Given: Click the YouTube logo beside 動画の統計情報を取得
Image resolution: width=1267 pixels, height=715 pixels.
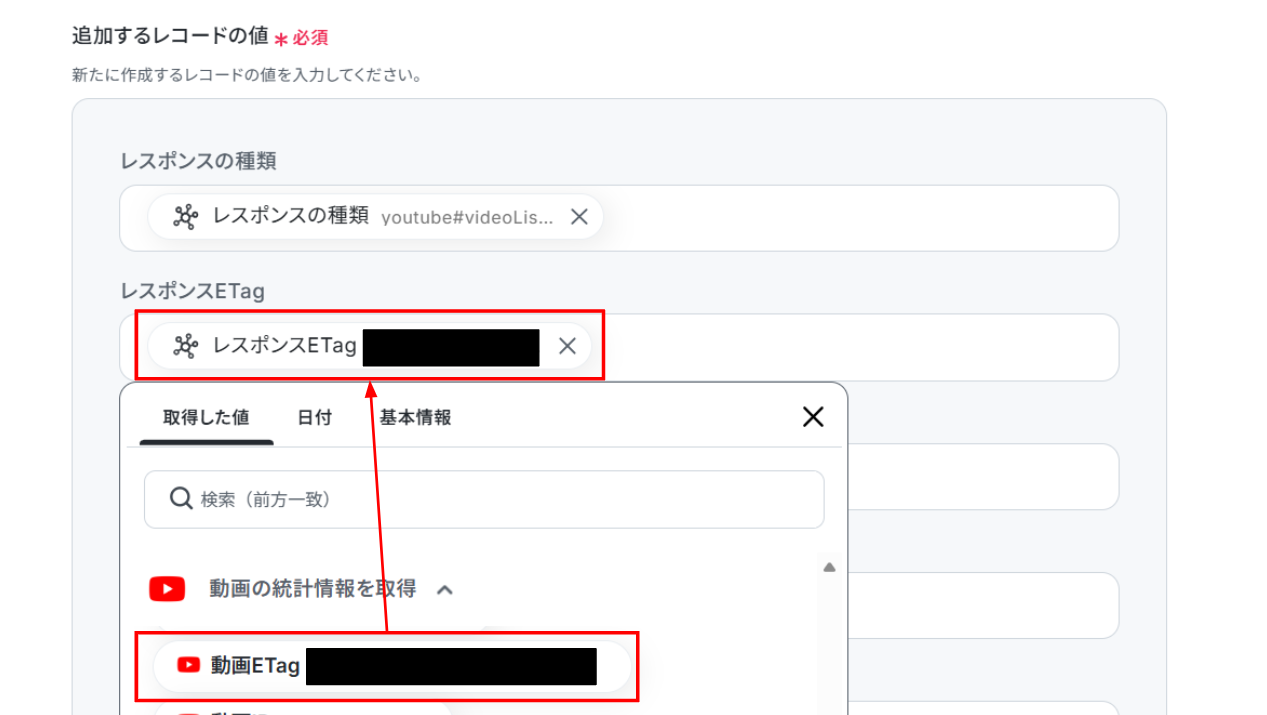Looking at the screenshot, I should click(167, 589).
